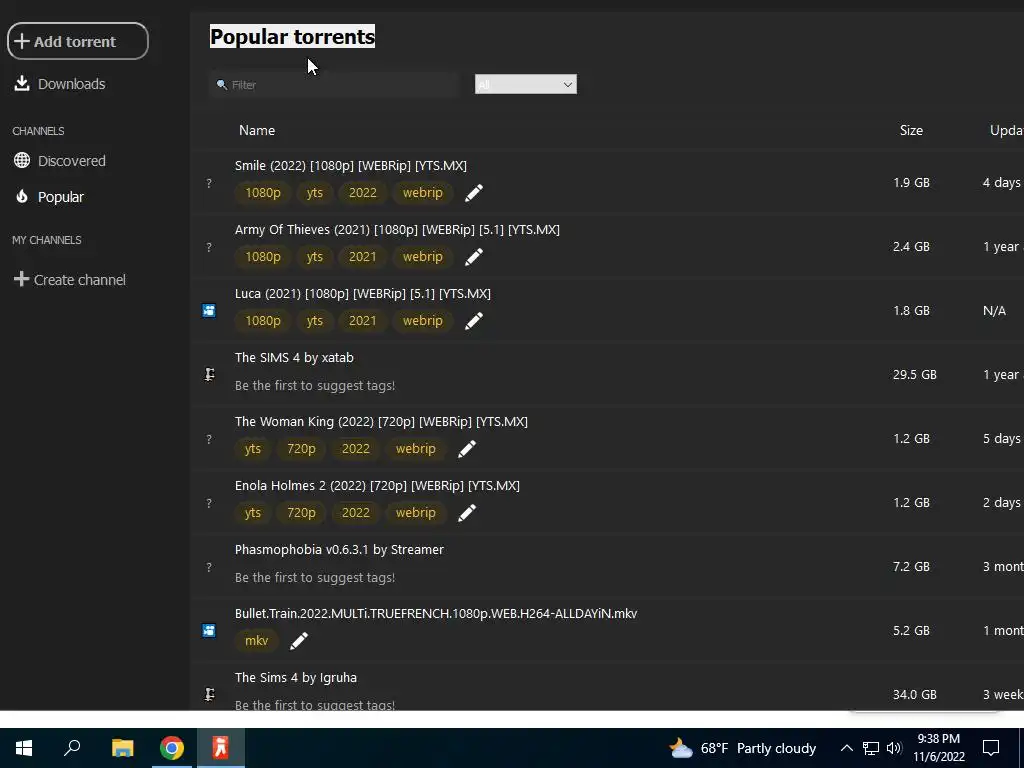Open the notification center icon
1024x768 pixels.
pos(991,748)
